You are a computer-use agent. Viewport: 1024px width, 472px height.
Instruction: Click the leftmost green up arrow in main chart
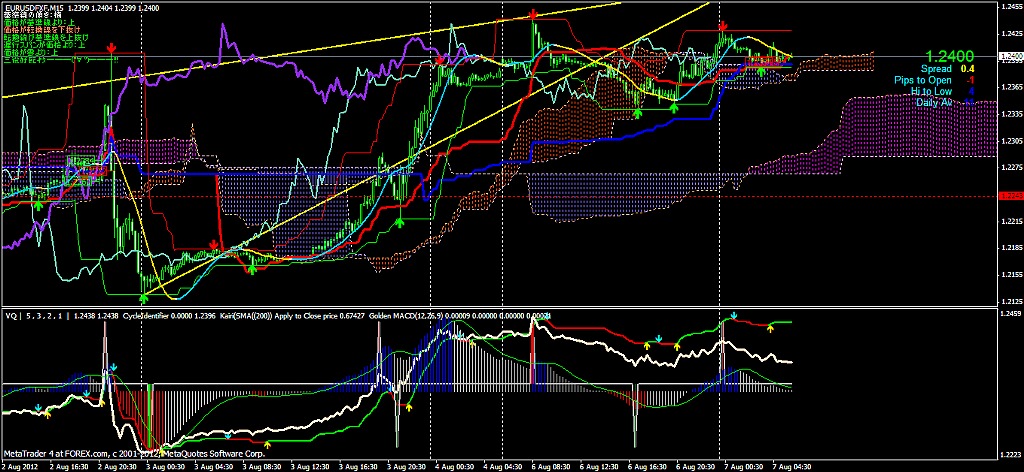[x=37, y=203]
